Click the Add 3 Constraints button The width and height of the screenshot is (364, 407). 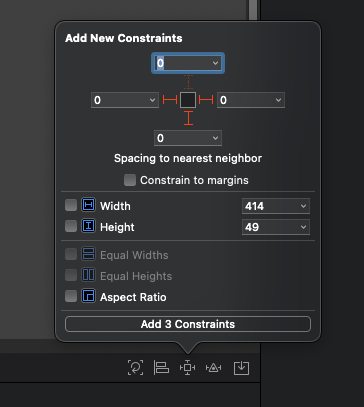coord(188,324)
